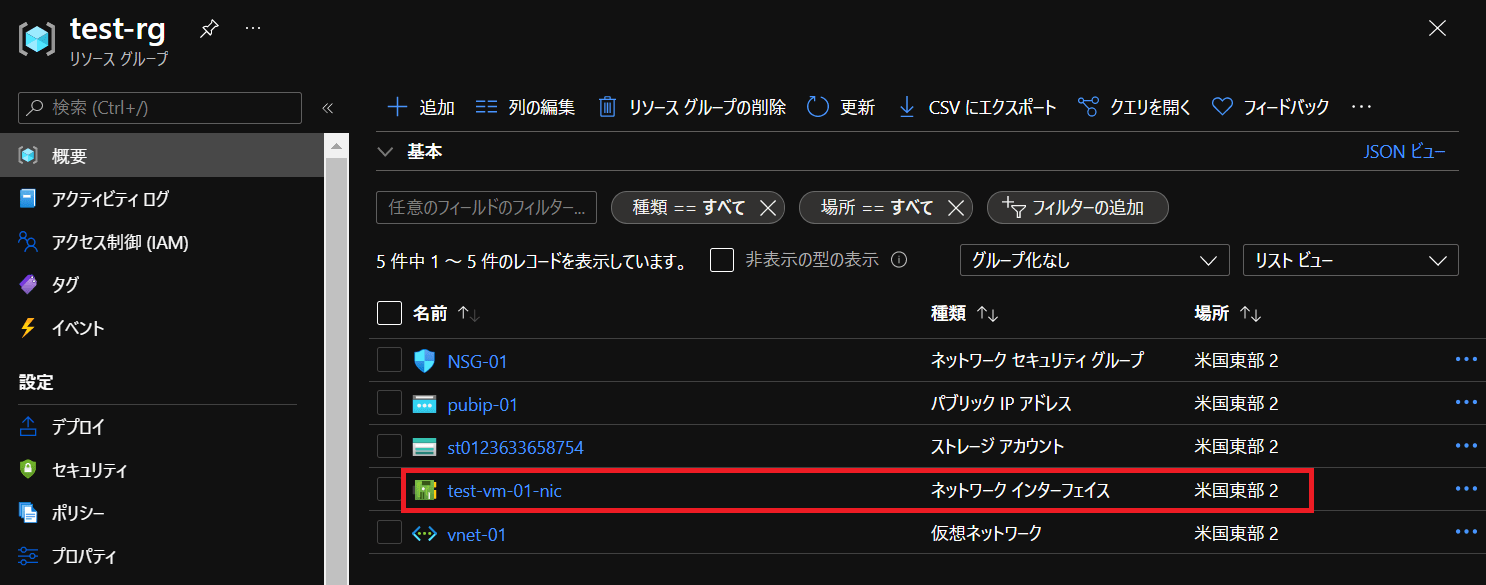Screen dimensions: 1486x585
Task: Click the 追加 plus icon
Action: (x=397, y=107)
